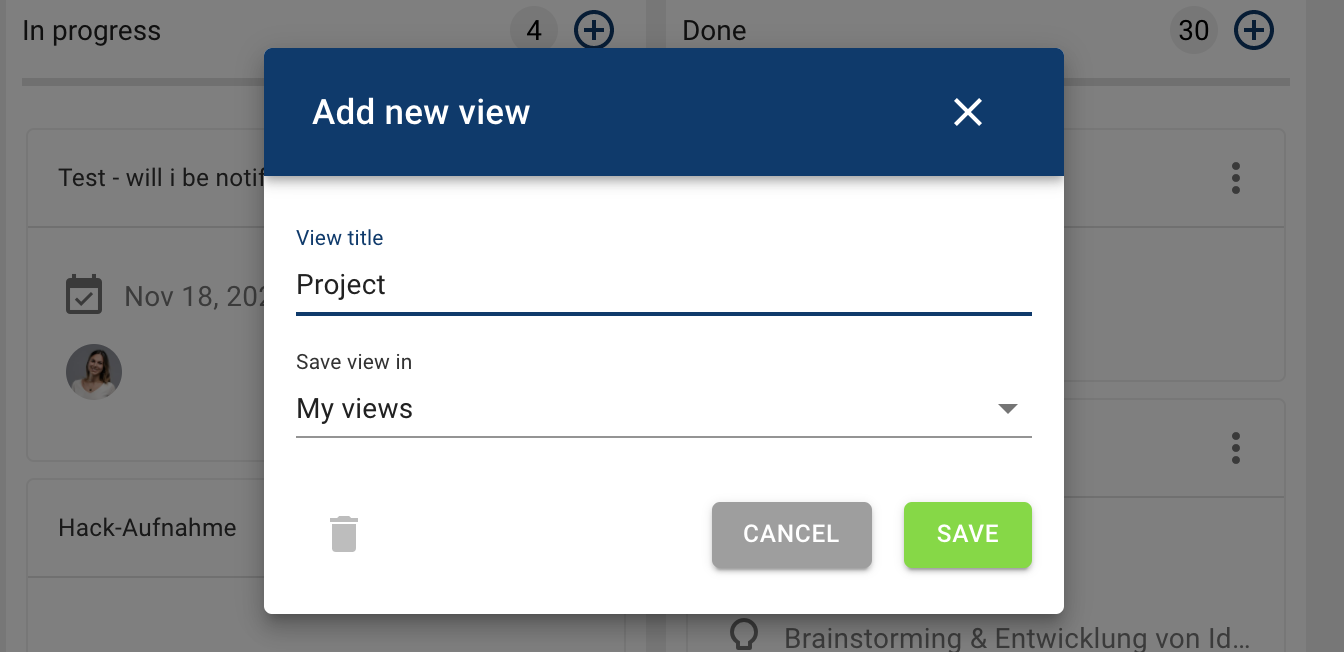Click the user avatar photo
This screenshot has height=652, width=1344.
point(94,372)
